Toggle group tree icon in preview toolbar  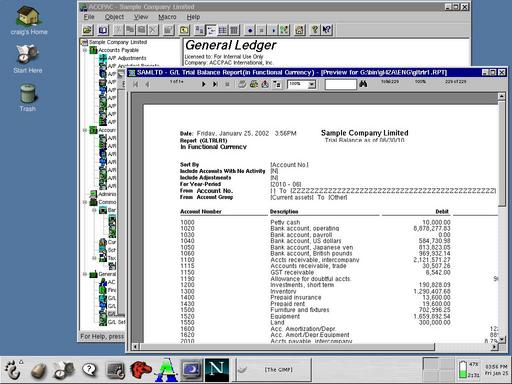277,84
